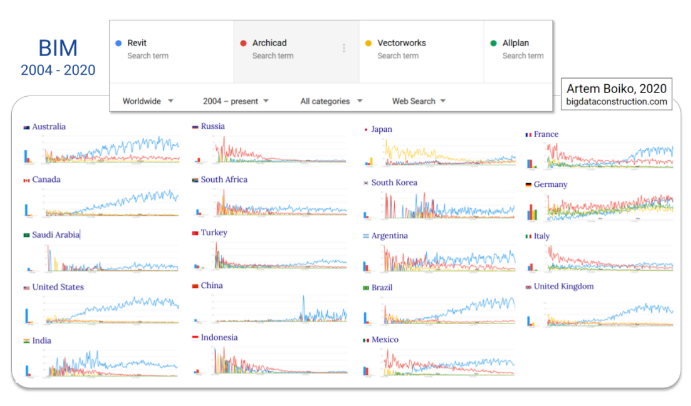Click the red Archicad color dot

coord(243,43)
